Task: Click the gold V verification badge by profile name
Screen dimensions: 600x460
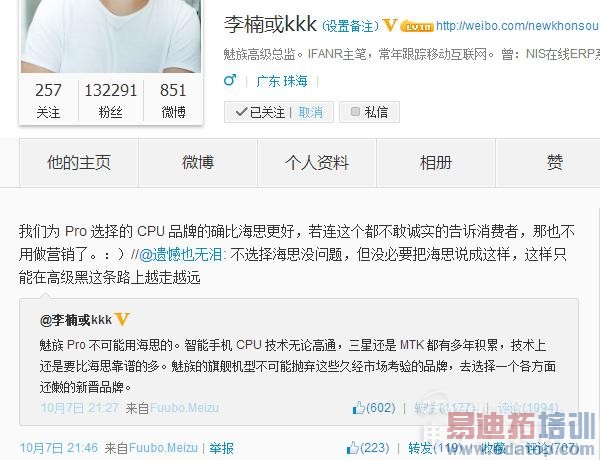Action: coord(390,25)
